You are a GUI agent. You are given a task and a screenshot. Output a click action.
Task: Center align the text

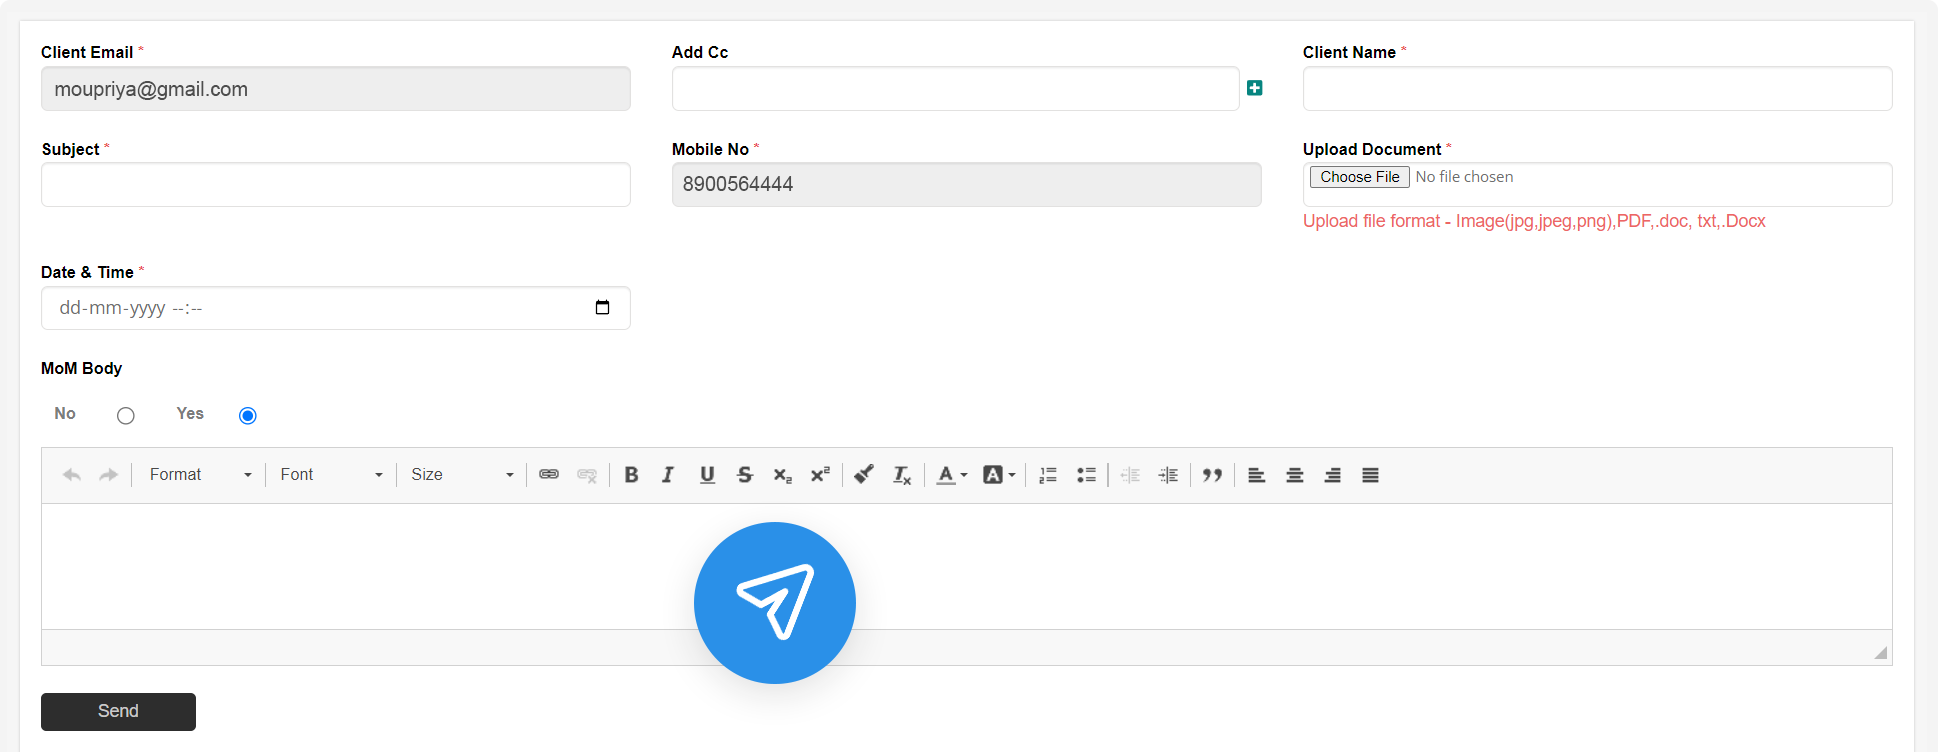point(1294,475)
